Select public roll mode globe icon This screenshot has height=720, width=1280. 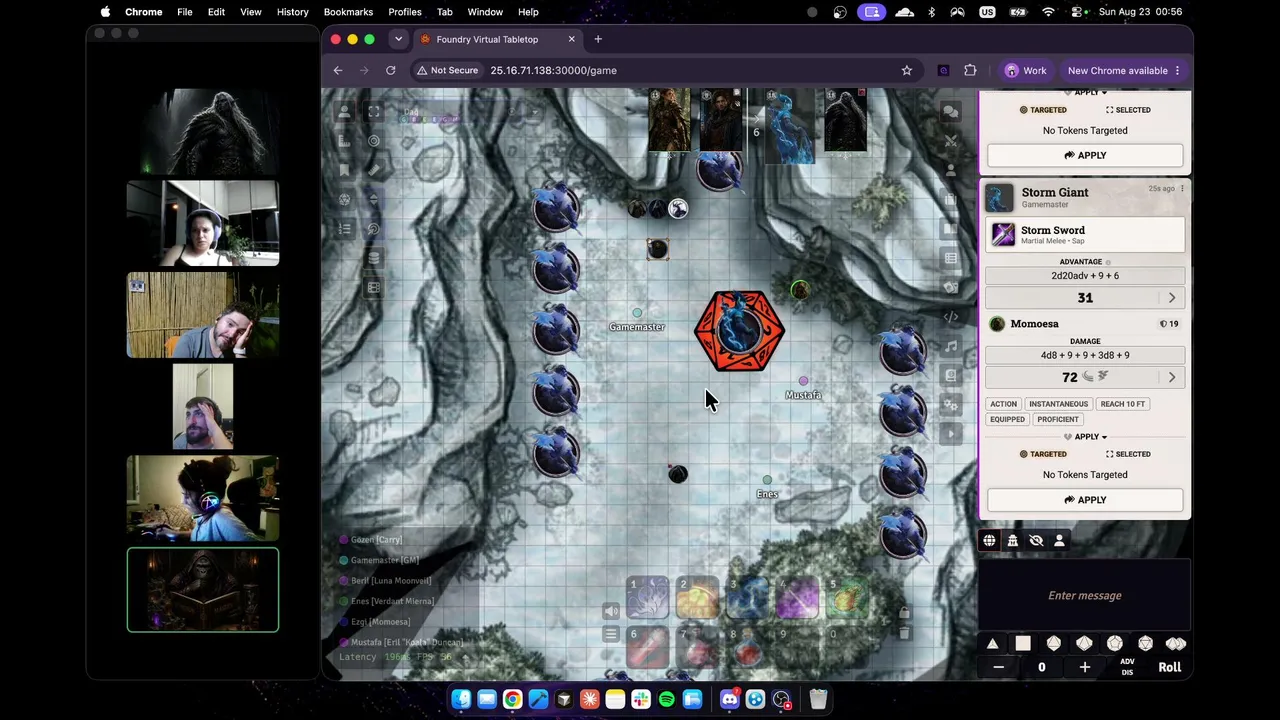(989, 541)
